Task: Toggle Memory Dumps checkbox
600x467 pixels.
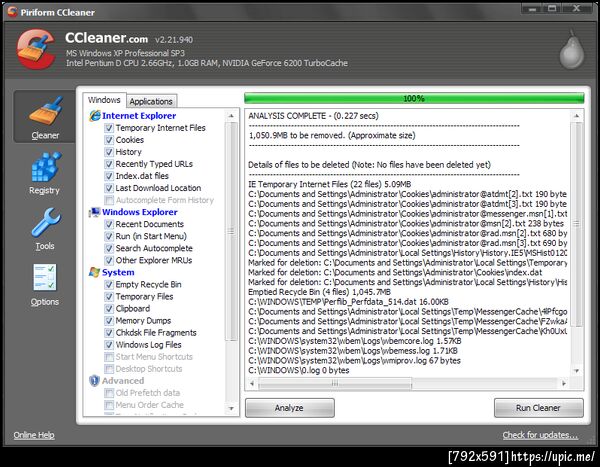Action: click(109, 321)
